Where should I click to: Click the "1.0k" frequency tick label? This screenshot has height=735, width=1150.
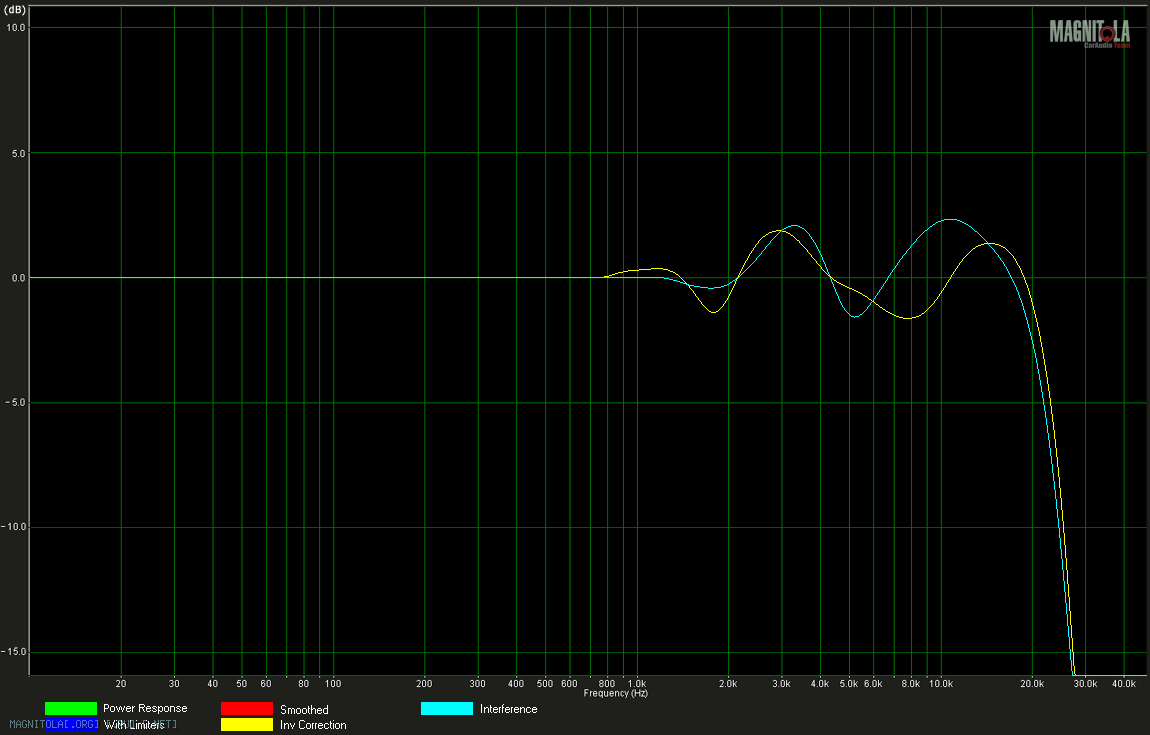[637, 684]
